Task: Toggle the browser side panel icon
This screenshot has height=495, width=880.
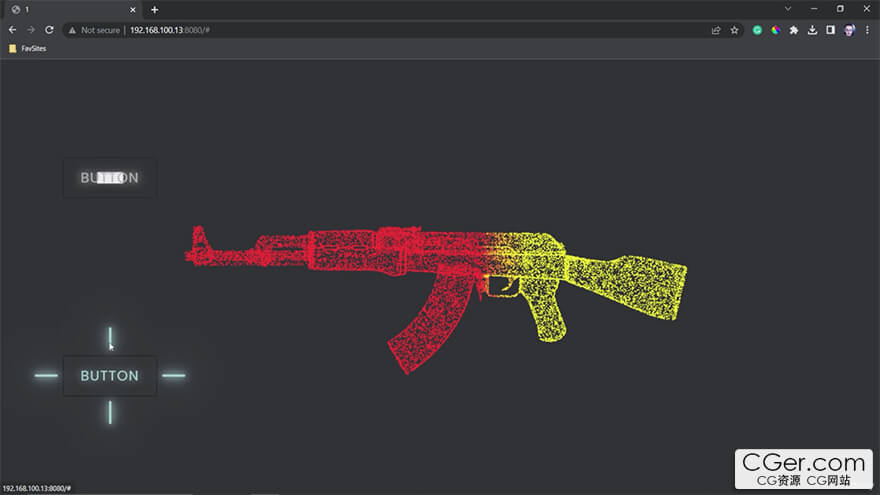Action: (831, 30)
